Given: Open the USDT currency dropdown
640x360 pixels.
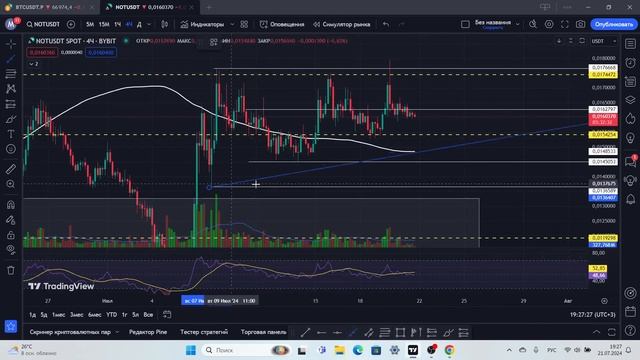Looking at the screenshot, I should [604, 41].
